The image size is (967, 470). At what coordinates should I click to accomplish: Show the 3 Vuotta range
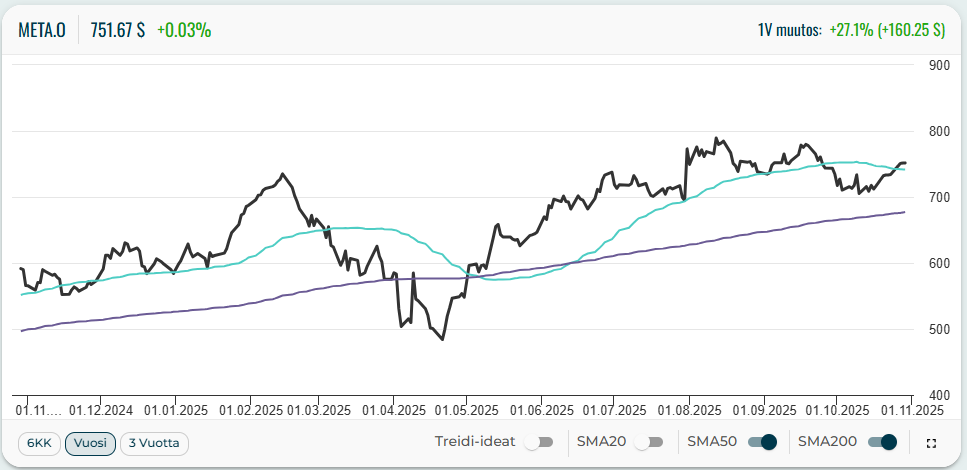point(154,443)
